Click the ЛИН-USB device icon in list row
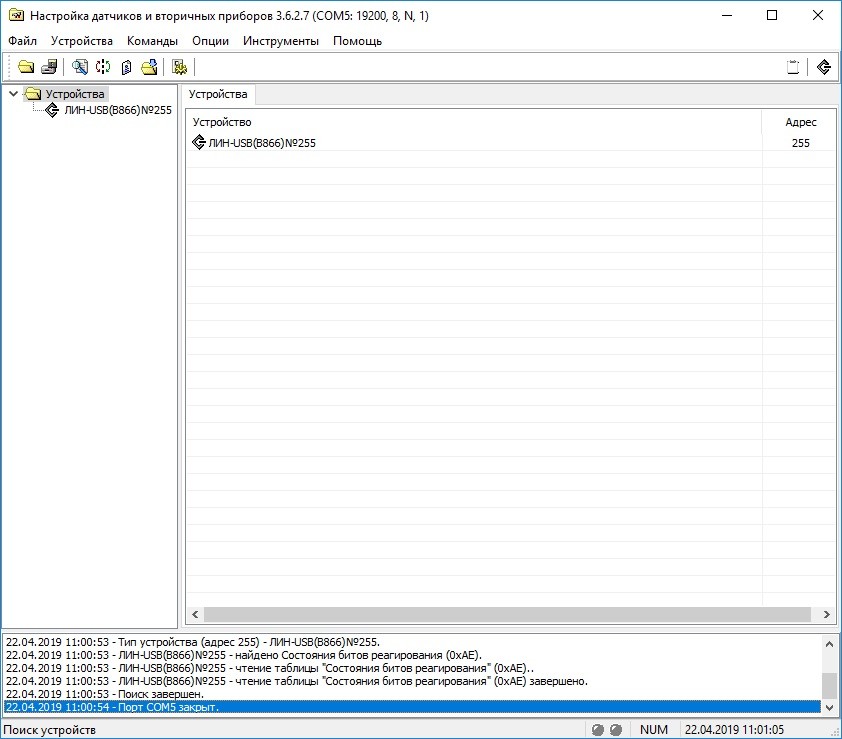The image size is (842, 739). point(199,142)
